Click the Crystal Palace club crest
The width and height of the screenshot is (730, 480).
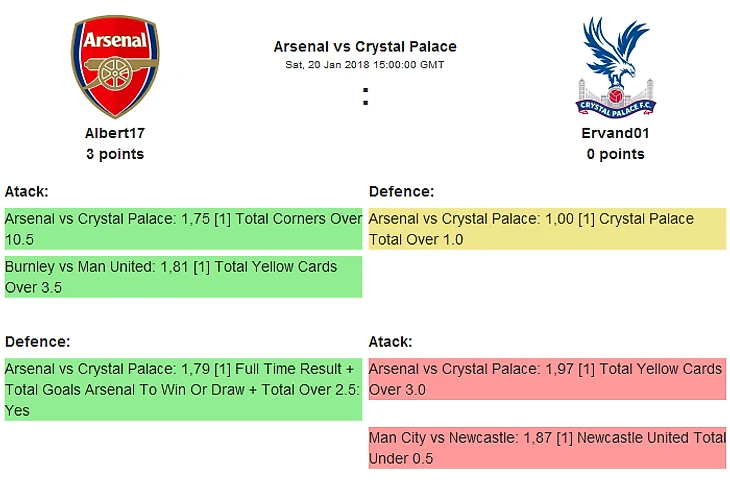click(615, 67)
